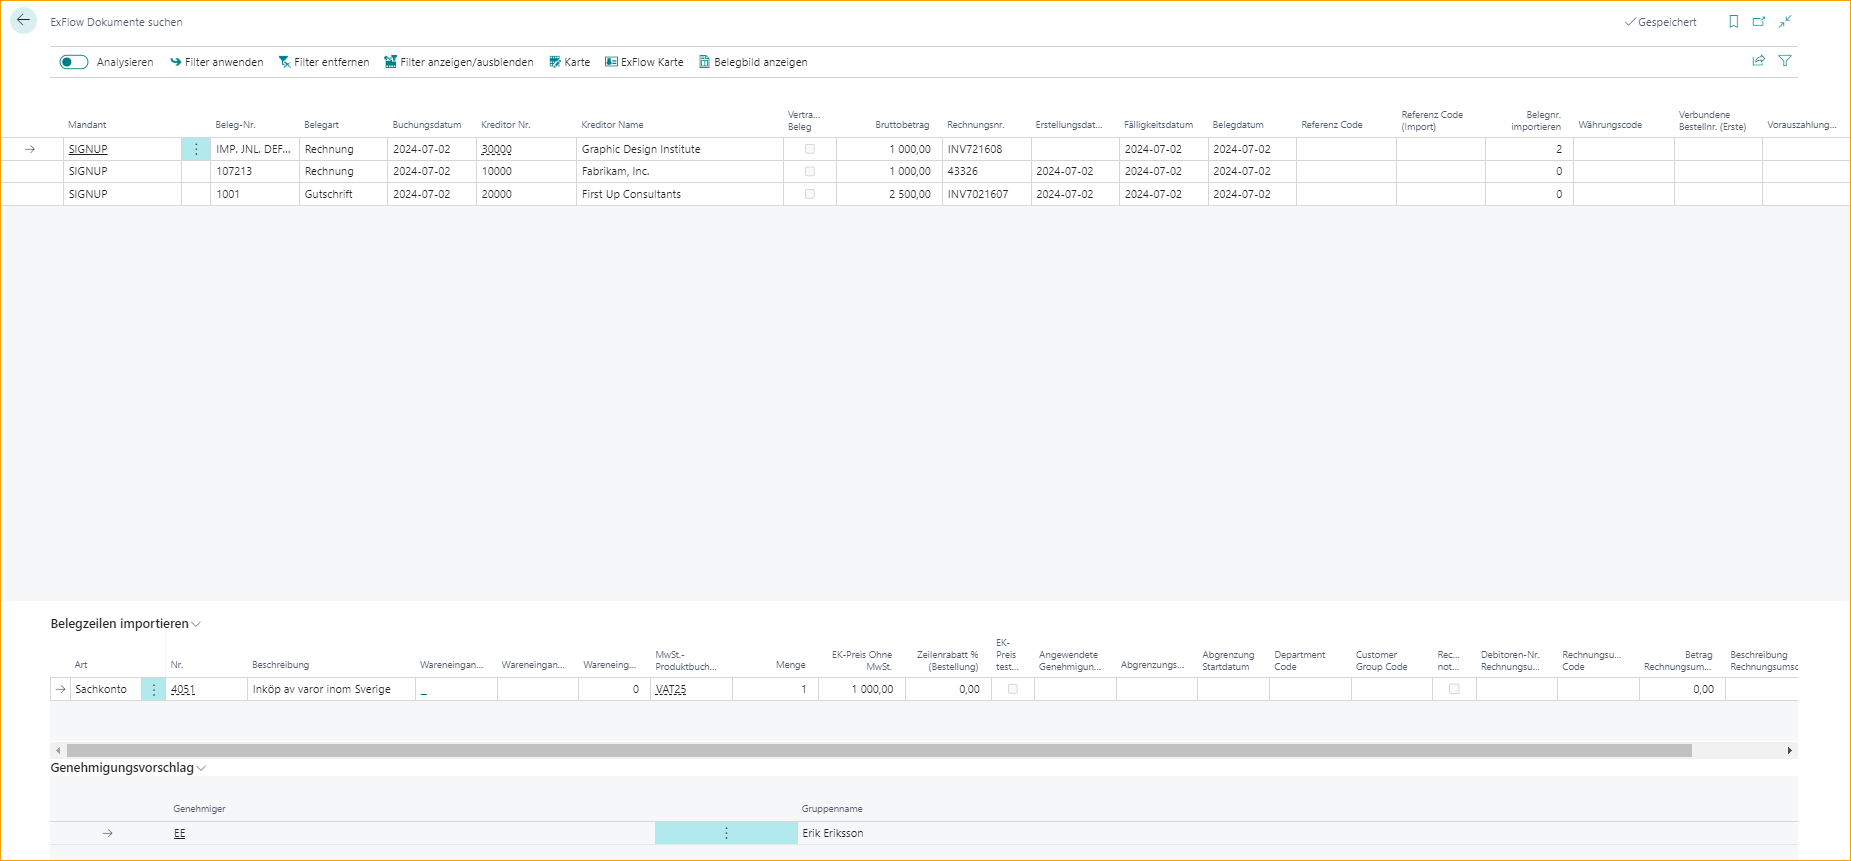
Task: Open row menu for Sachkonto line
Action: pos(154,689)
